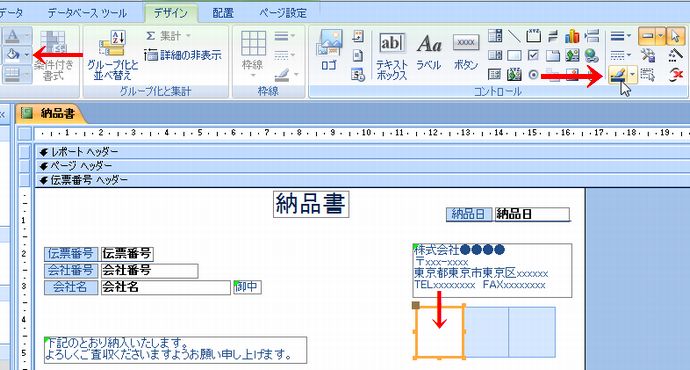690x370 pixels.
Task: Toggle the select objects arrow tool
Action: coord(675,36)
